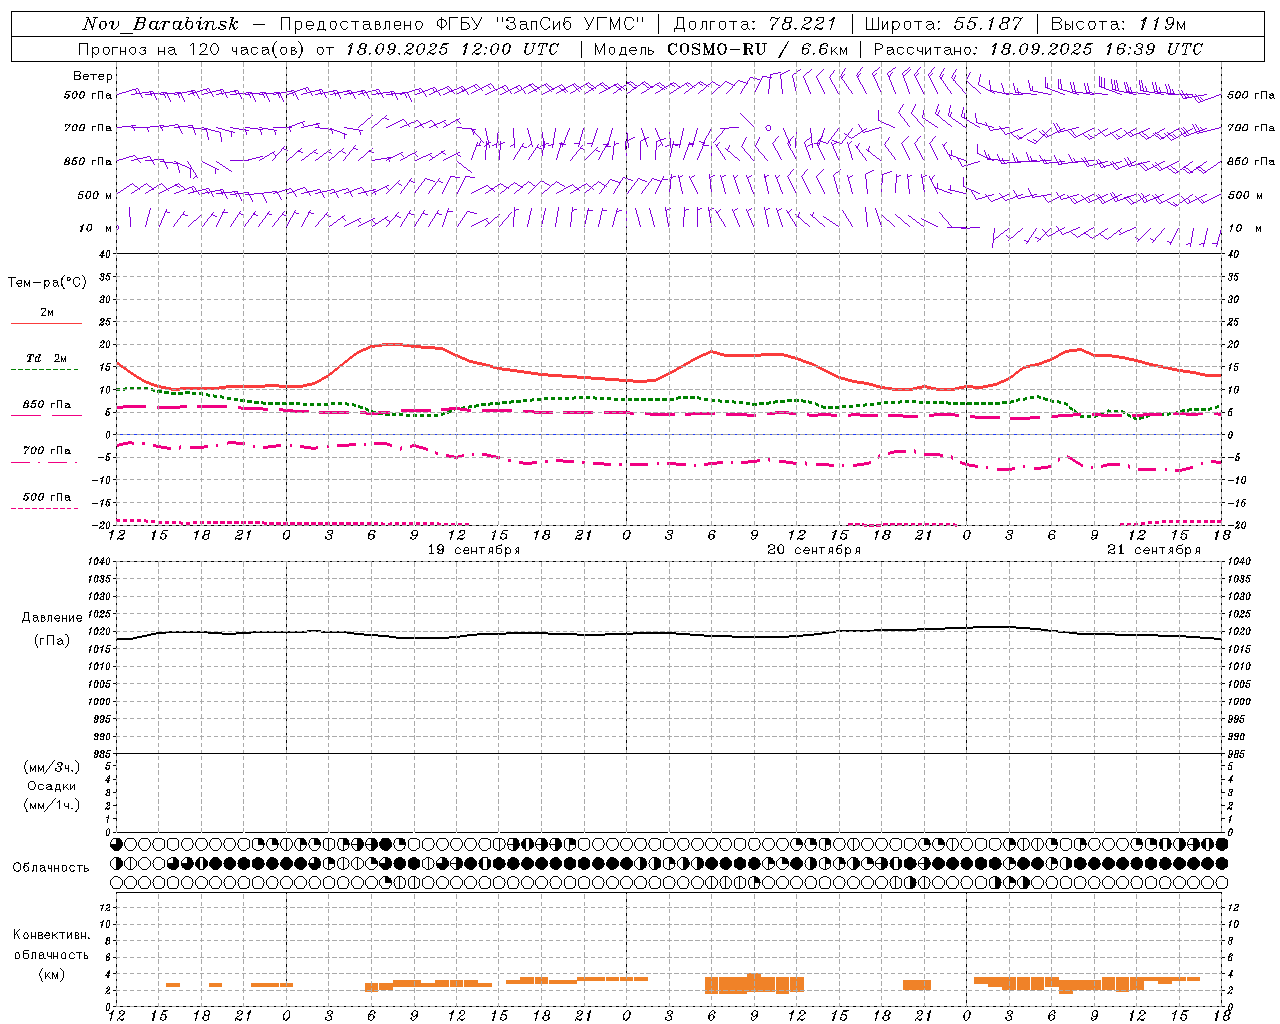Screen dimensions: 1280x1024
Task: Click the (км) convective cloud unit label
Action: coord(52,974)
